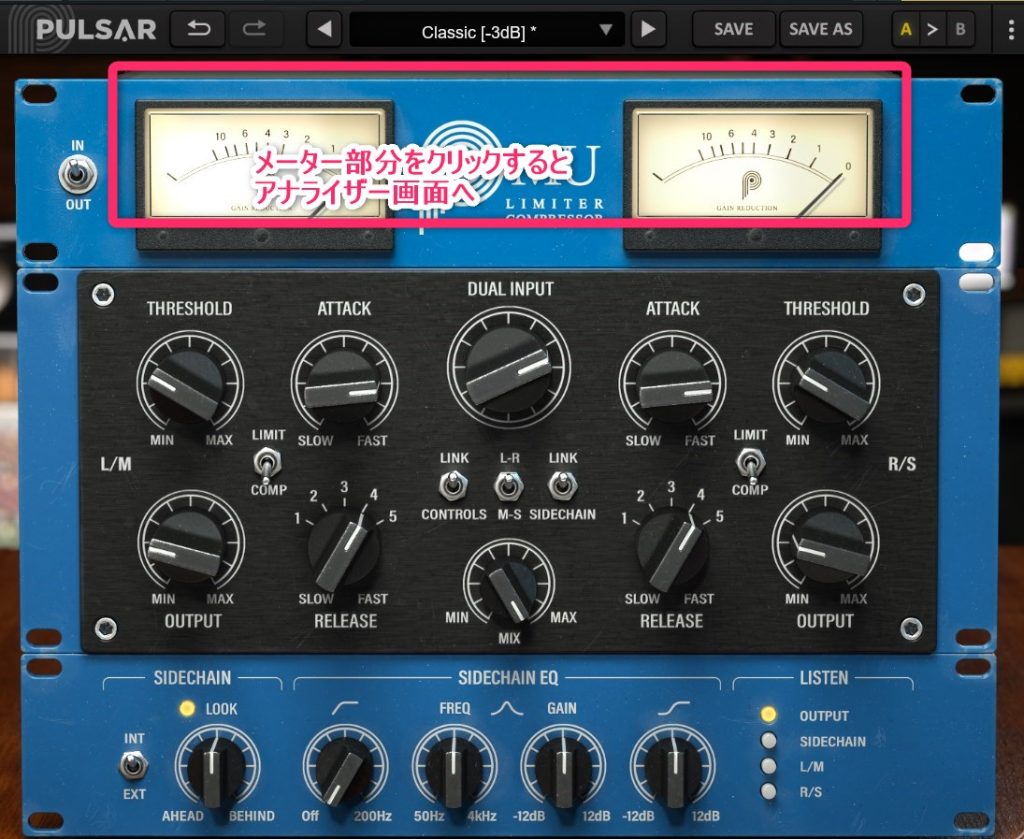Switch the L-R / M-S mode toggle
The width and height of the screenshot is (1024, 839).
507,486
